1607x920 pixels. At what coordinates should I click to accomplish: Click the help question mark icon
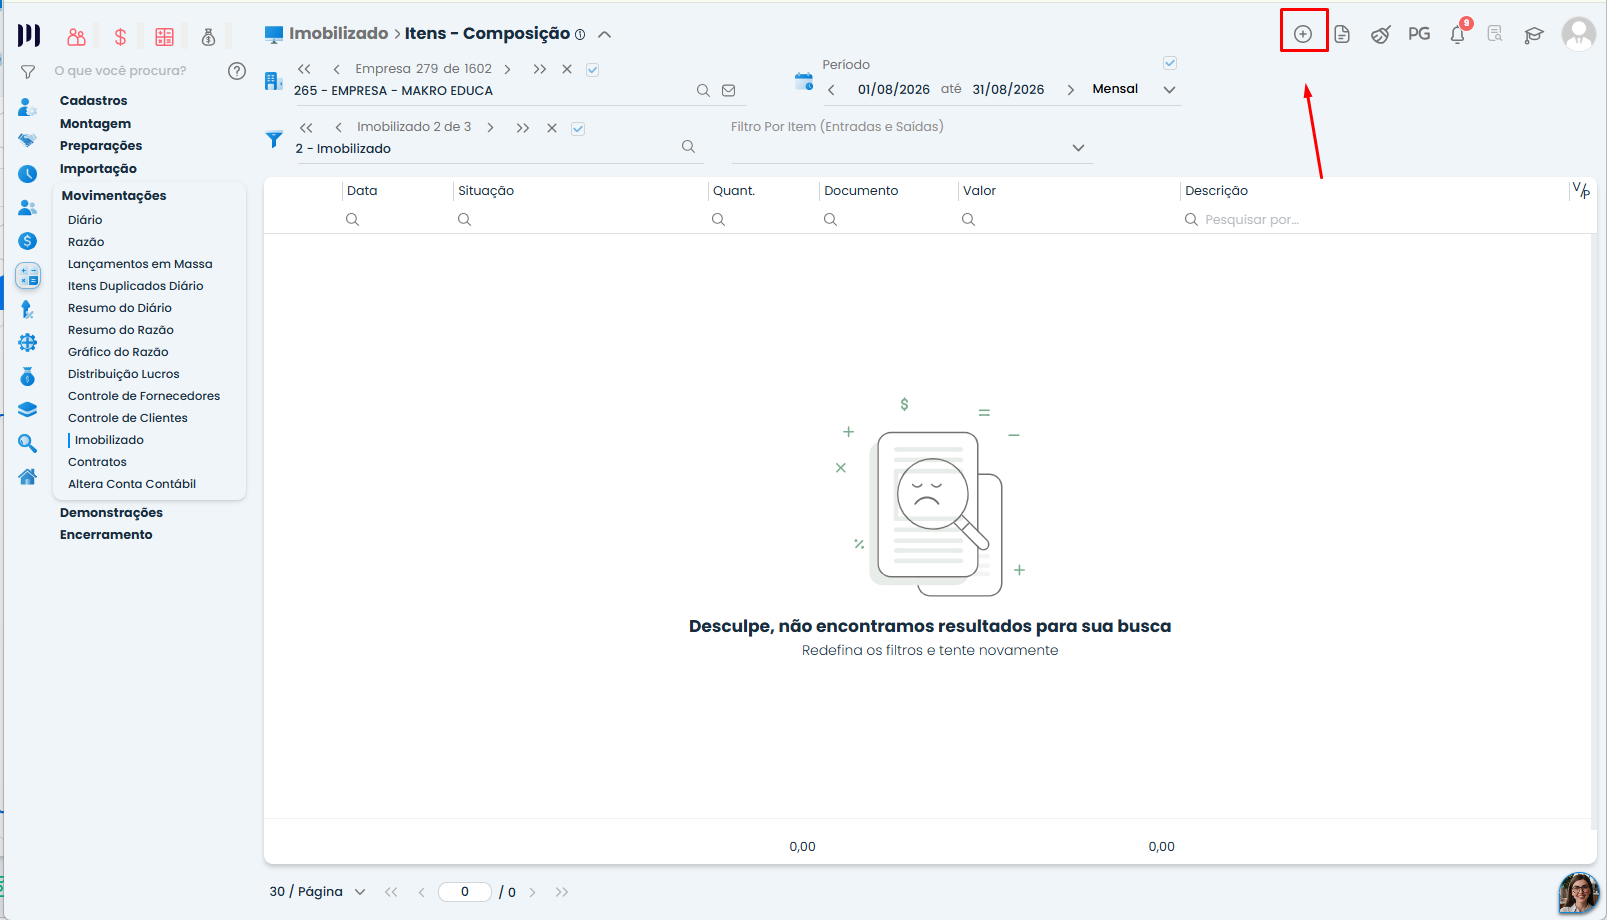coord(237,71)
